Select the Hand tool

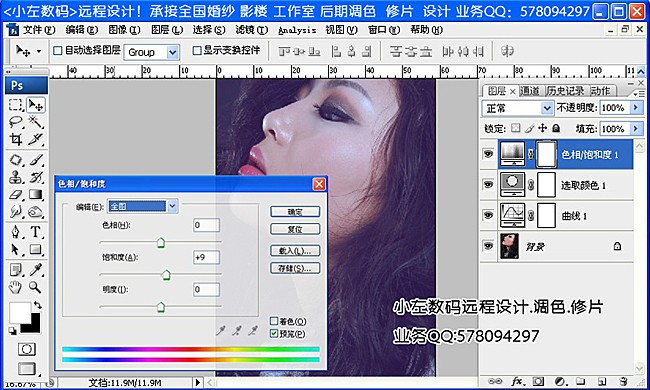(16, 287)
